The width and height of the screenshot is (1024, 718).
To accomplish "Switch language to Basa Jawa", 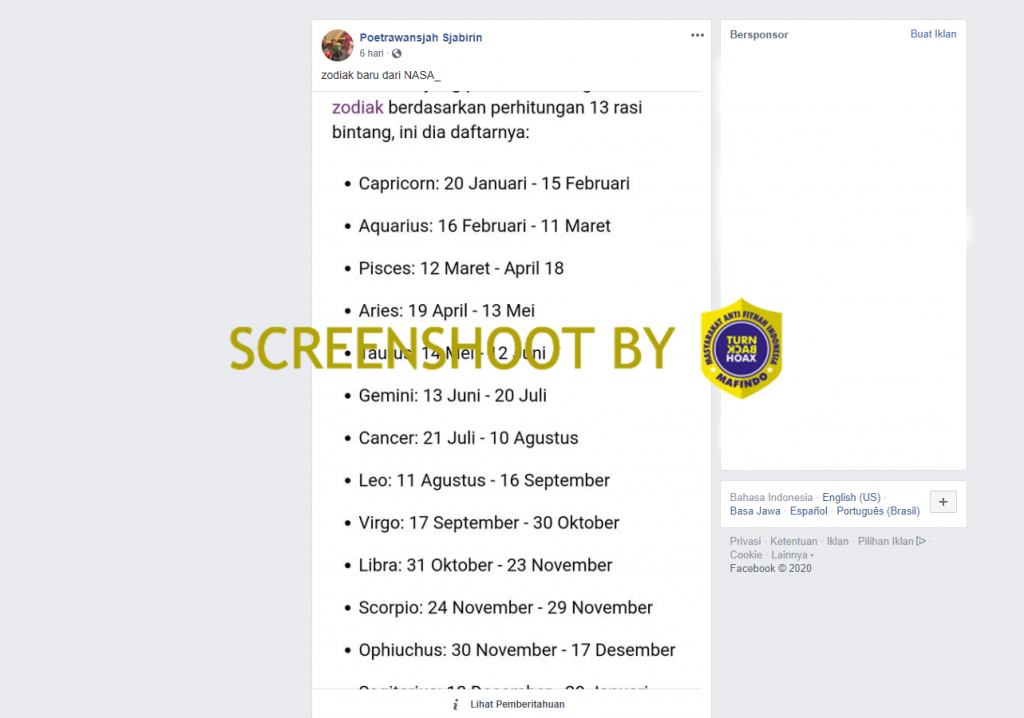I will (755, 511).
